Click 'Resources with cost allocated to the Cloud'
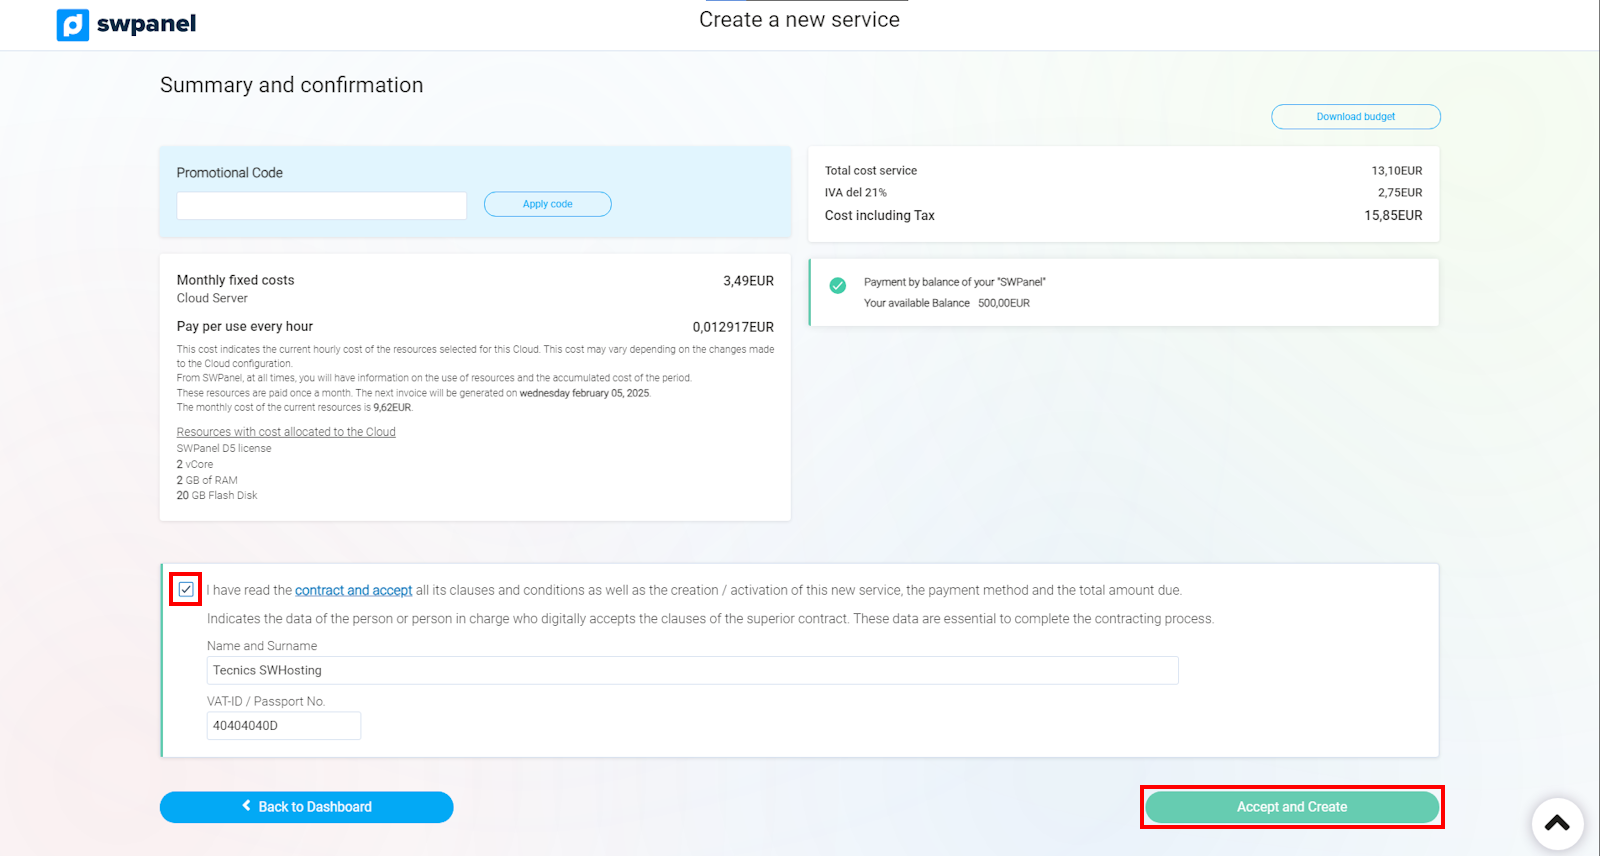 [x=286, y=432]
